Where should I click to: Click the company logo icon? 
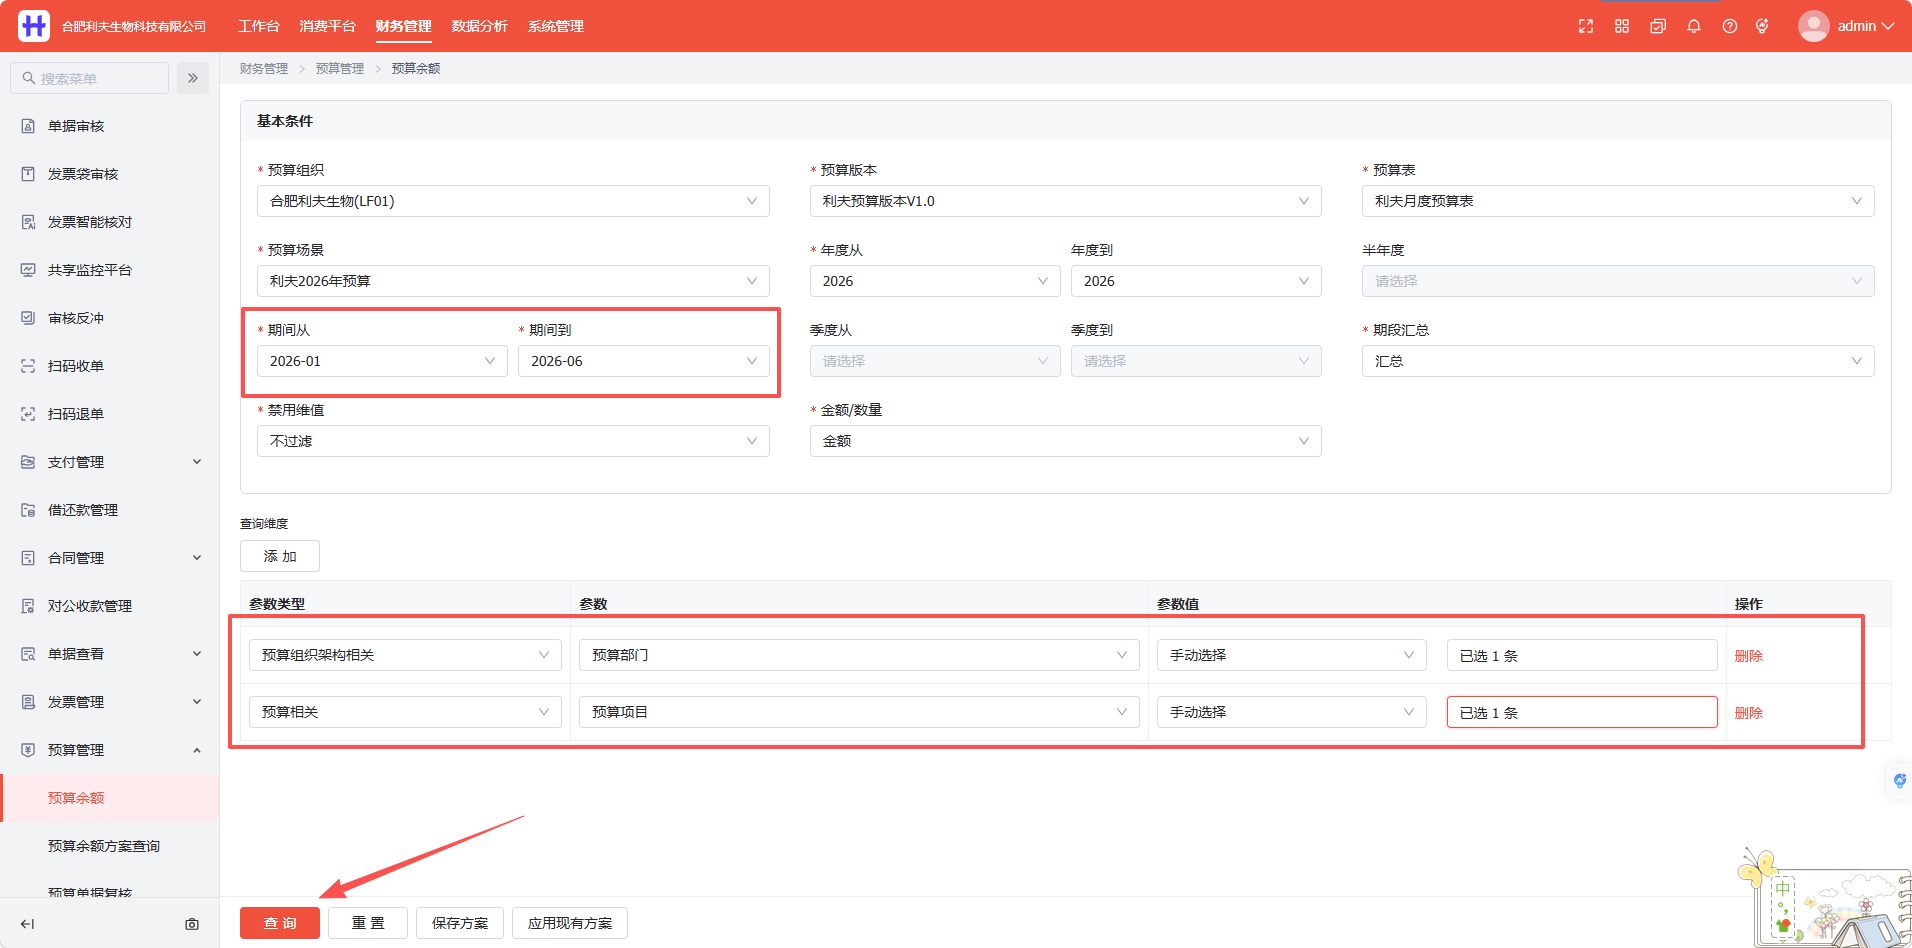tap(34, 26)
